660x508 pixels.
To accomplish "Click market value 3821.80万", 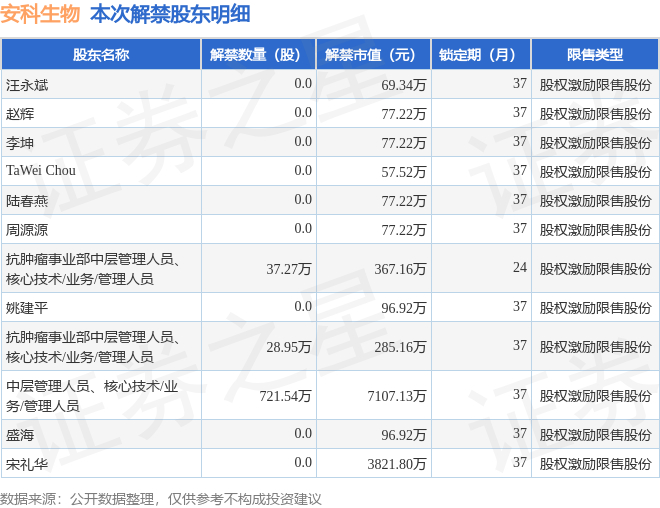I will [397, 464].
